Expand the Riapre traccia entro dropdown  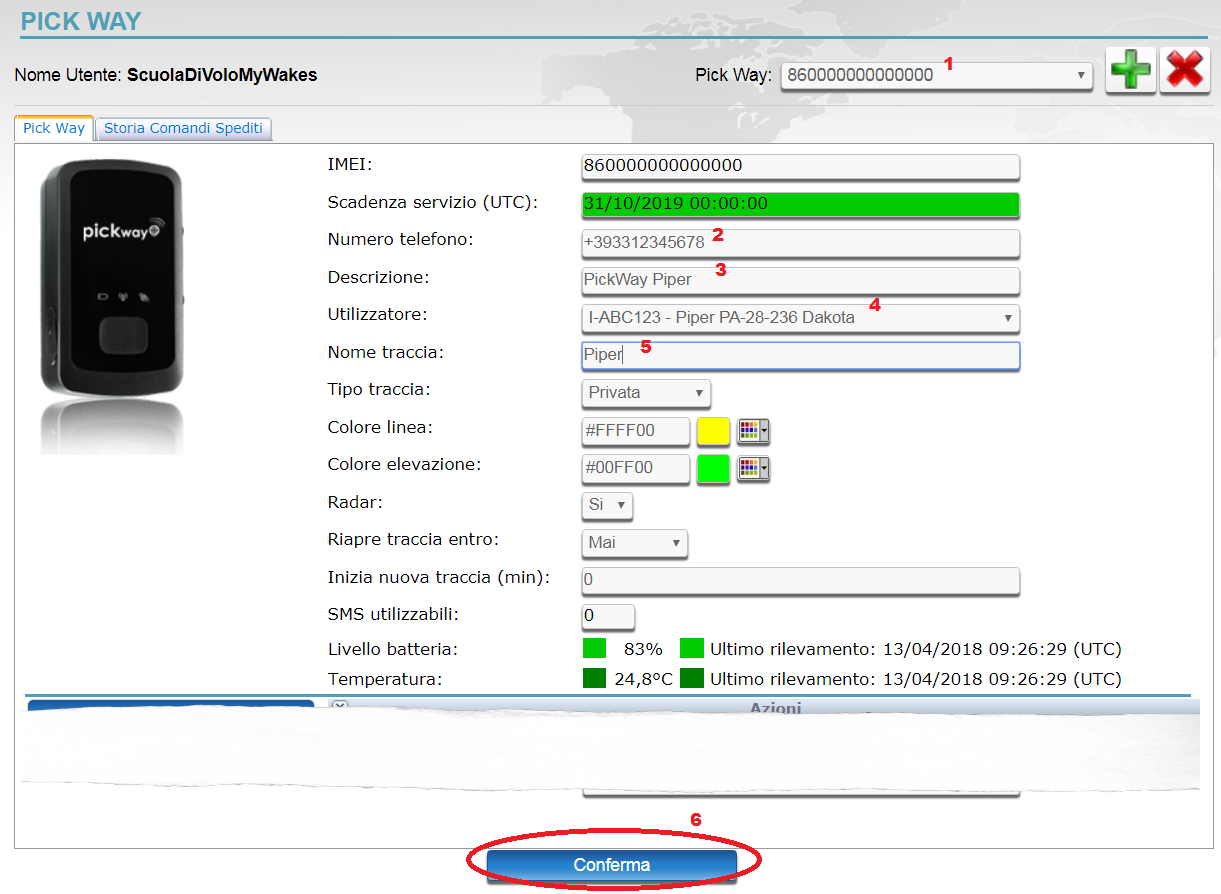click(x=634, y=543)
